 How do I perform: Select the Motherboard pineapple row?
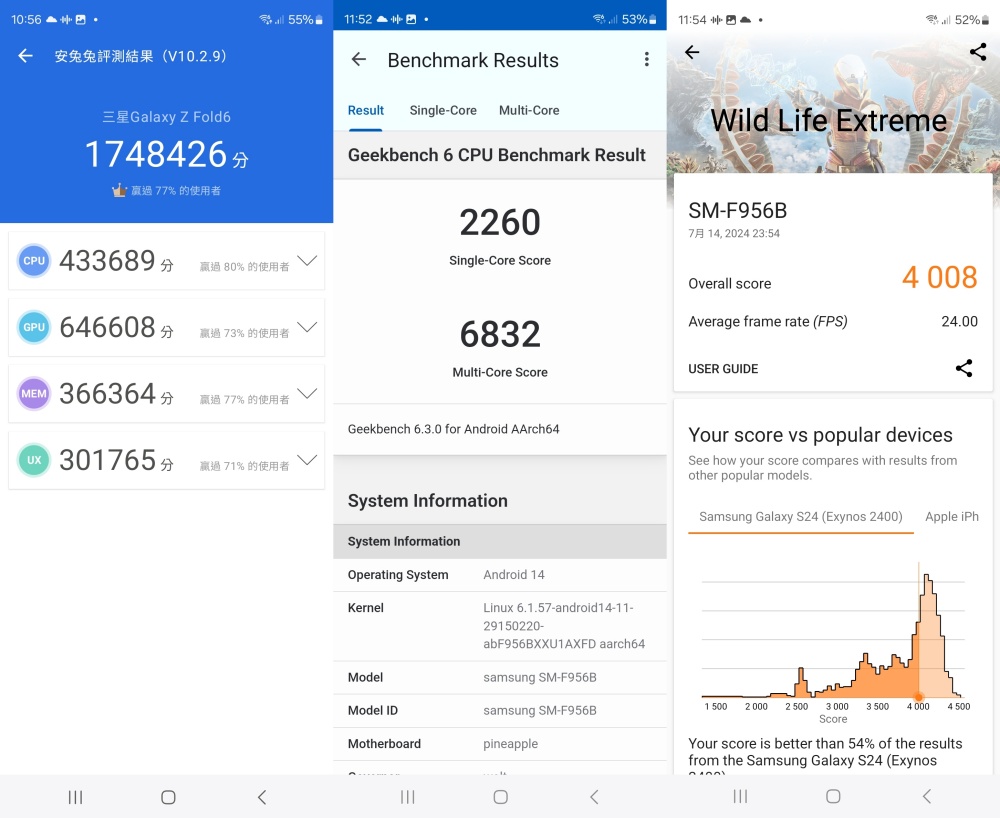pos(500,744)
